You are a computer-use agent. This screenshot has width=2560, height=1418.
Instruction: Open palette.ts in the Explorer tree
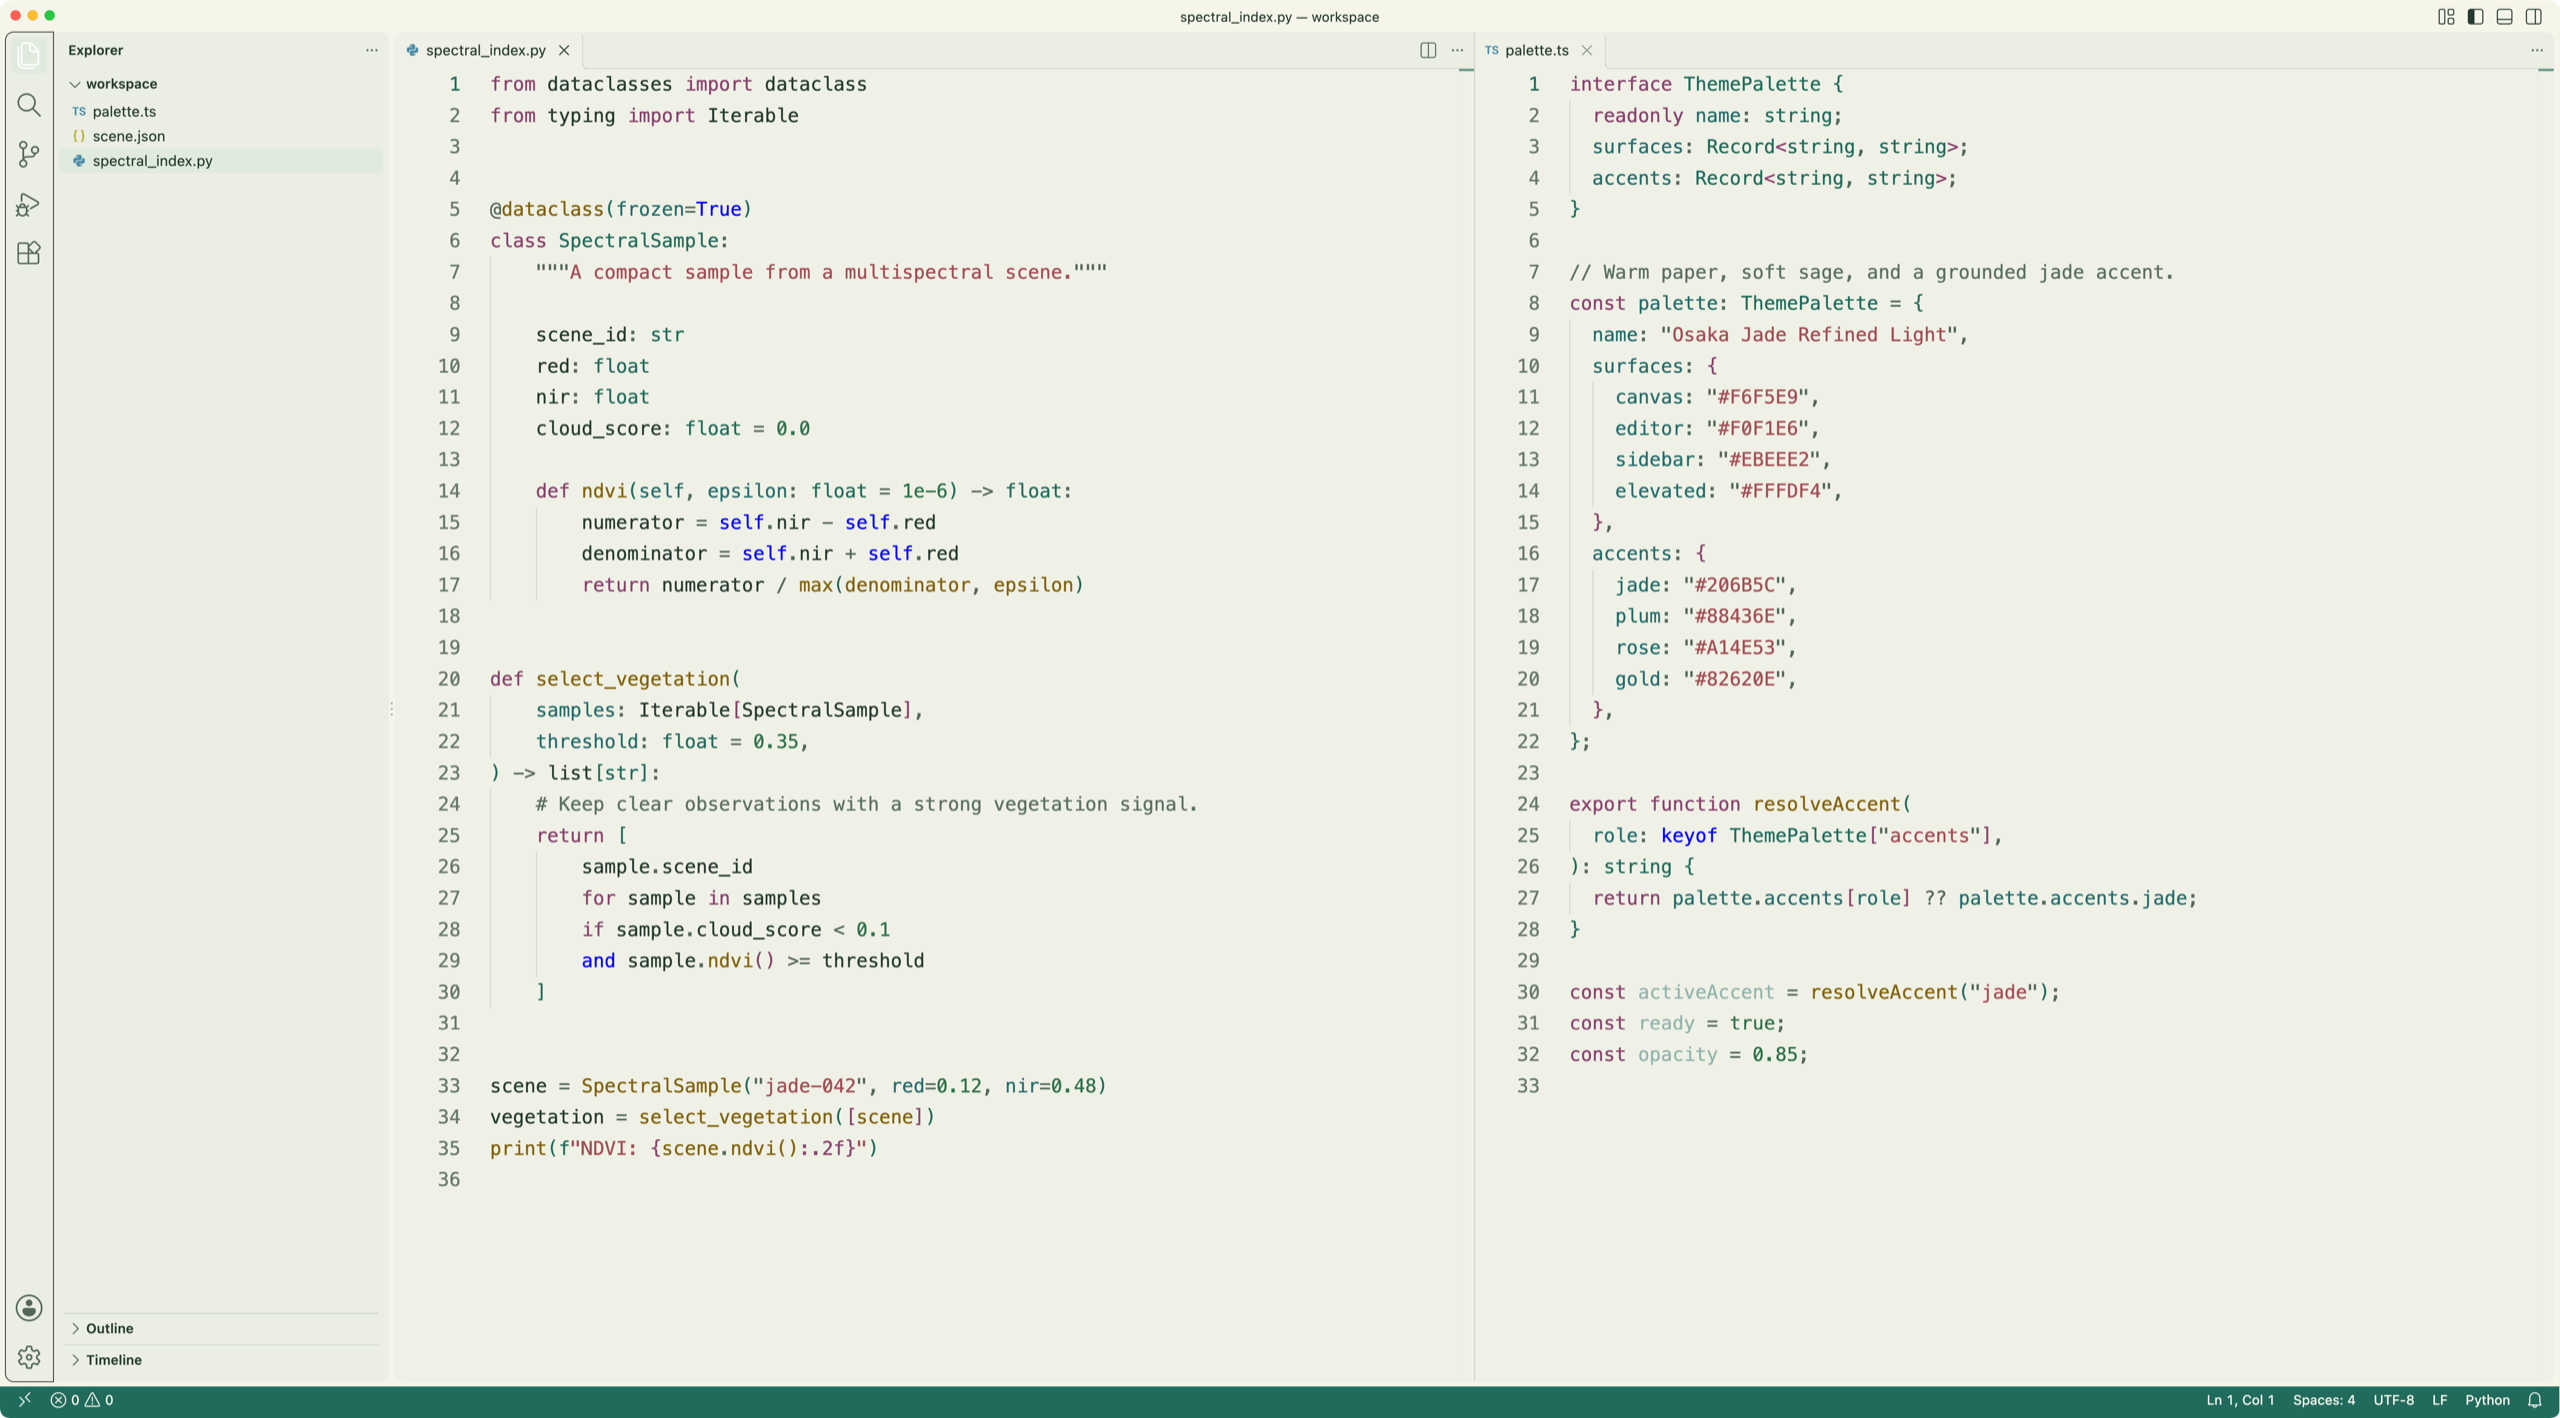pyautogui.click(x=222, y=111)
